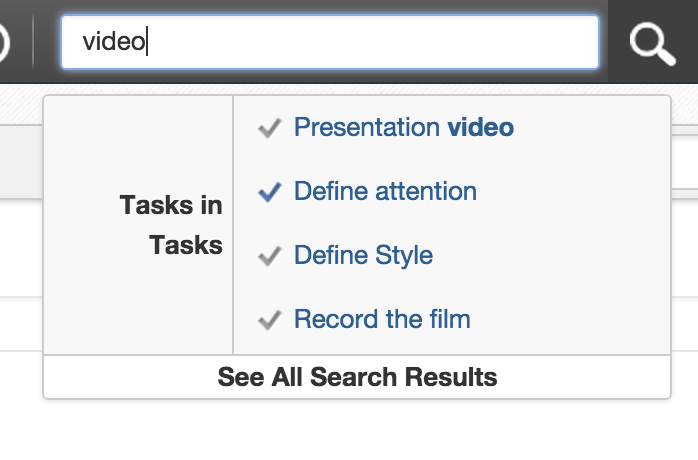Click the dark toolbar separator left of search box
This screenshot has width=698, height=460.
click(33, 41)
